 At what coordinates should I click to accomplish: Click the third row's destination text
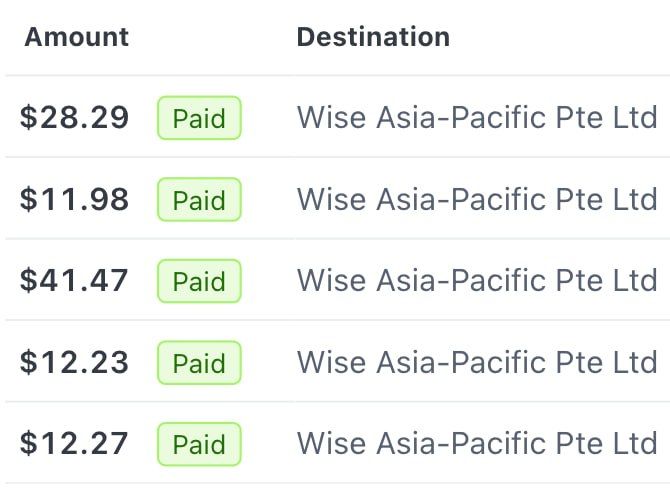click(x=477, y=281)
